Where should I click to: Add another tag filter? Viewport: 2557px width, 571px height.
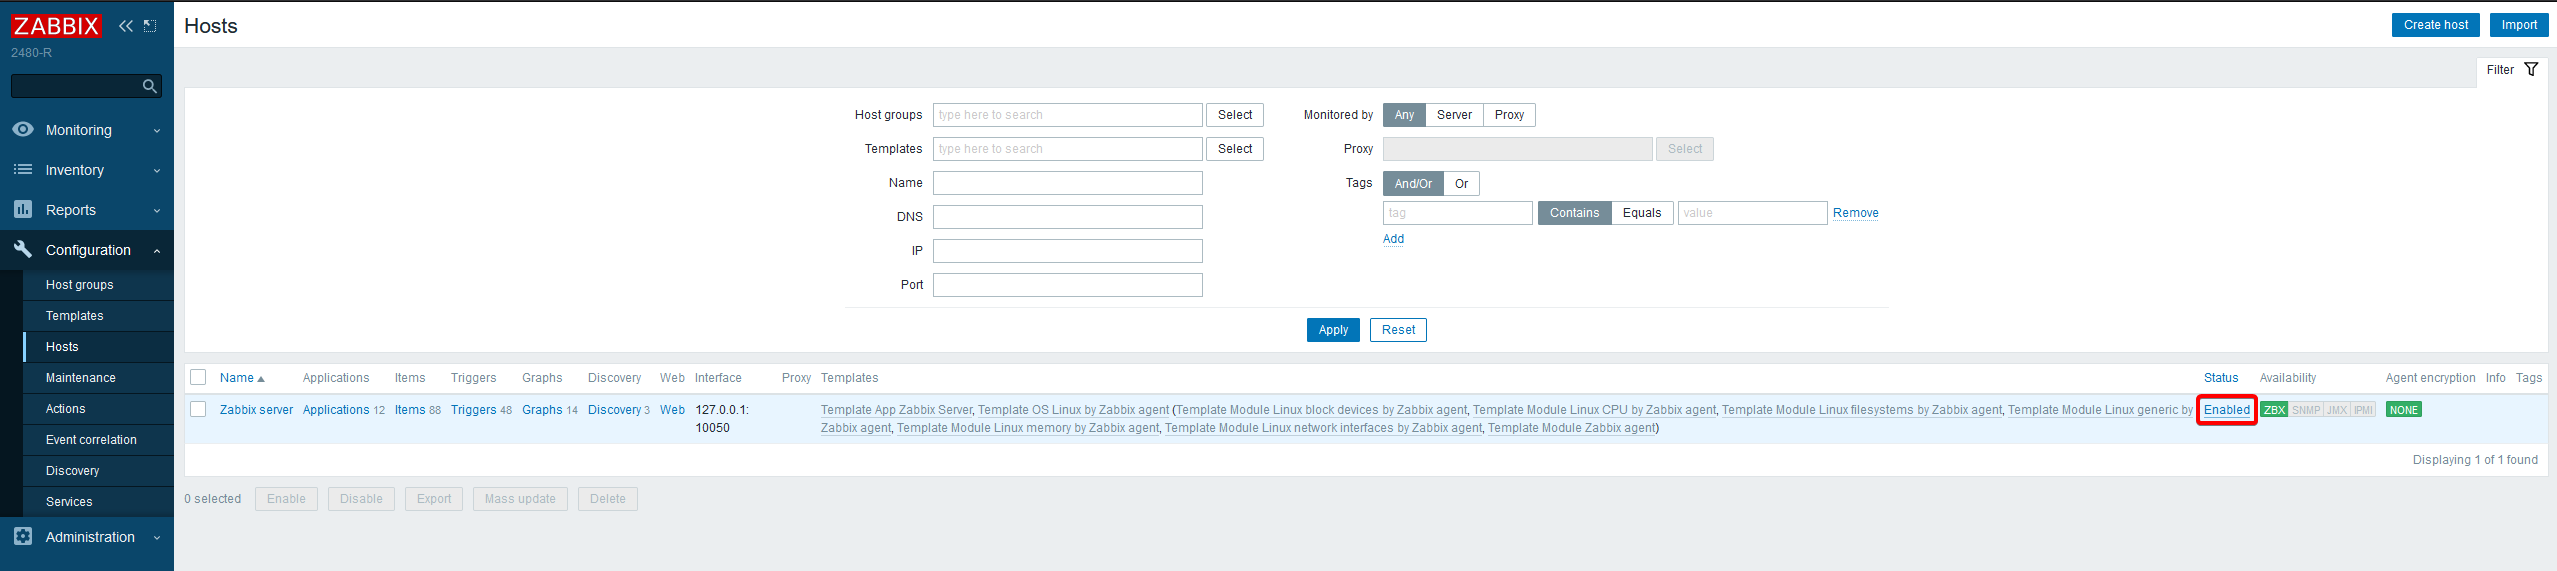tap(1393, 239)
